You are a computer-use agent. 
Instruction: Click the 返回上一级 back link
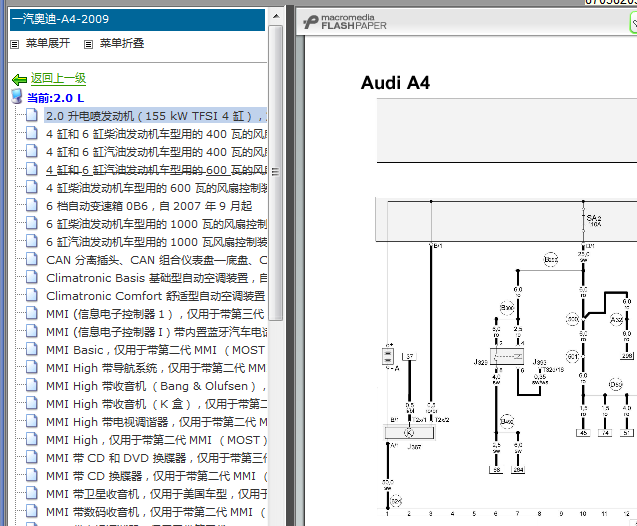coord(58,78)
